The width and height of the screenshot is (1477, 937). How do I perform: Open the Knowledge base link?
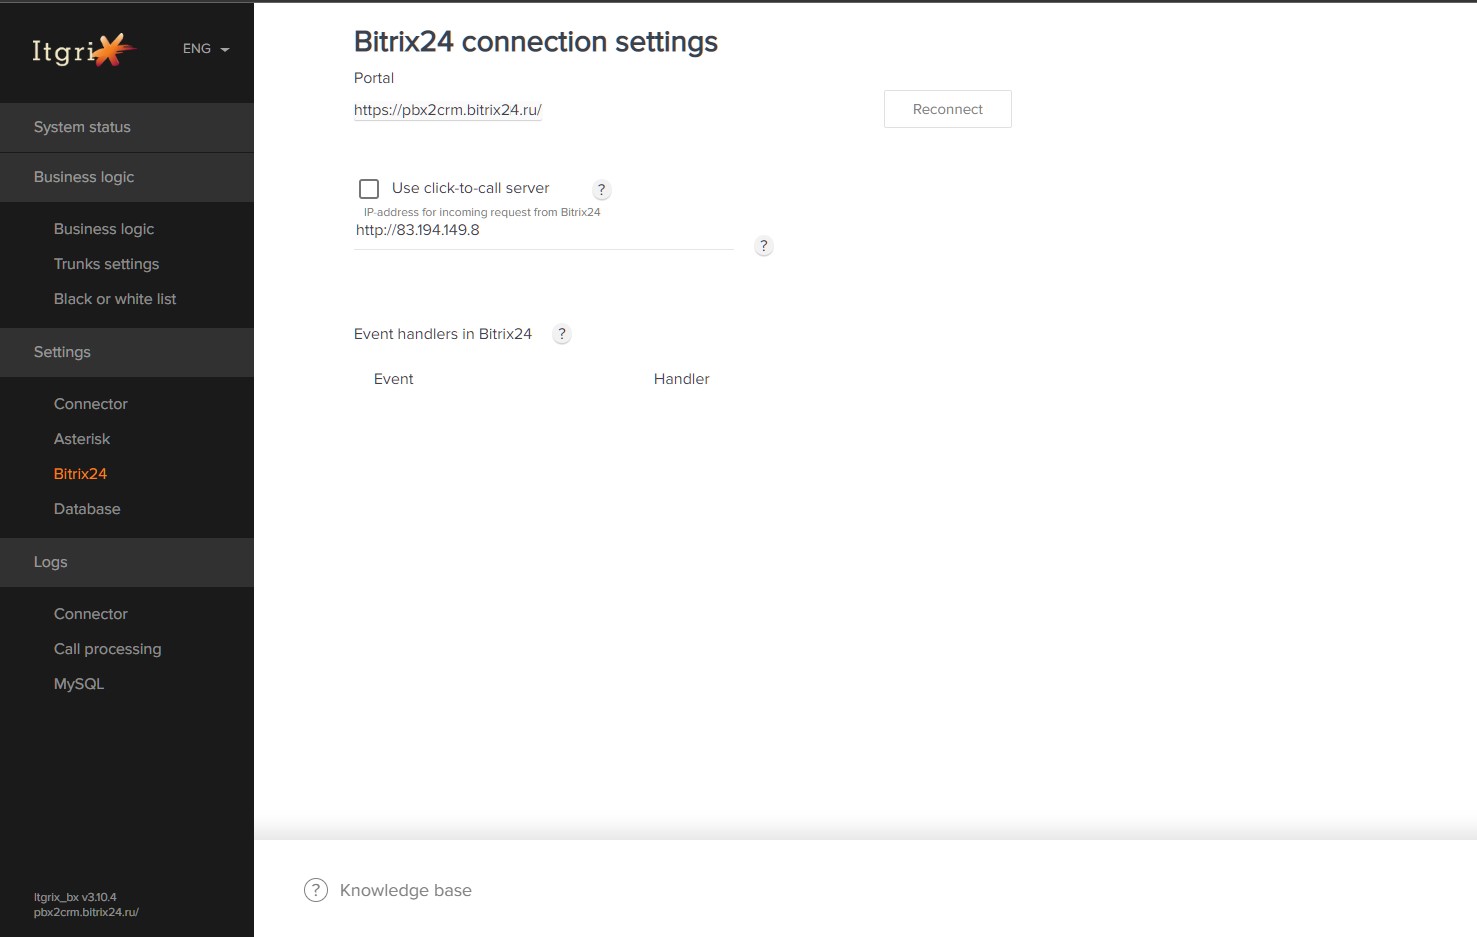coord(405,890)
